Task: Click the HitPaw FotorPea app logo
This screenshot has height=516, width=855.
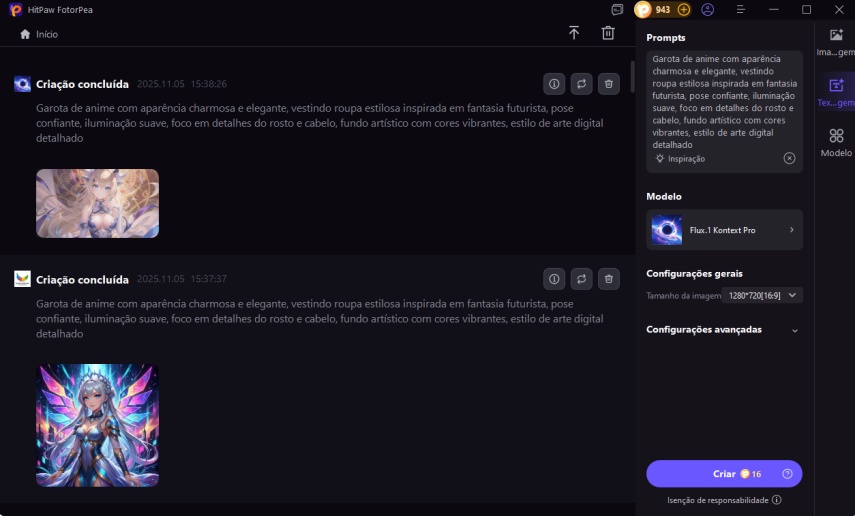Action: coord(16,9)
